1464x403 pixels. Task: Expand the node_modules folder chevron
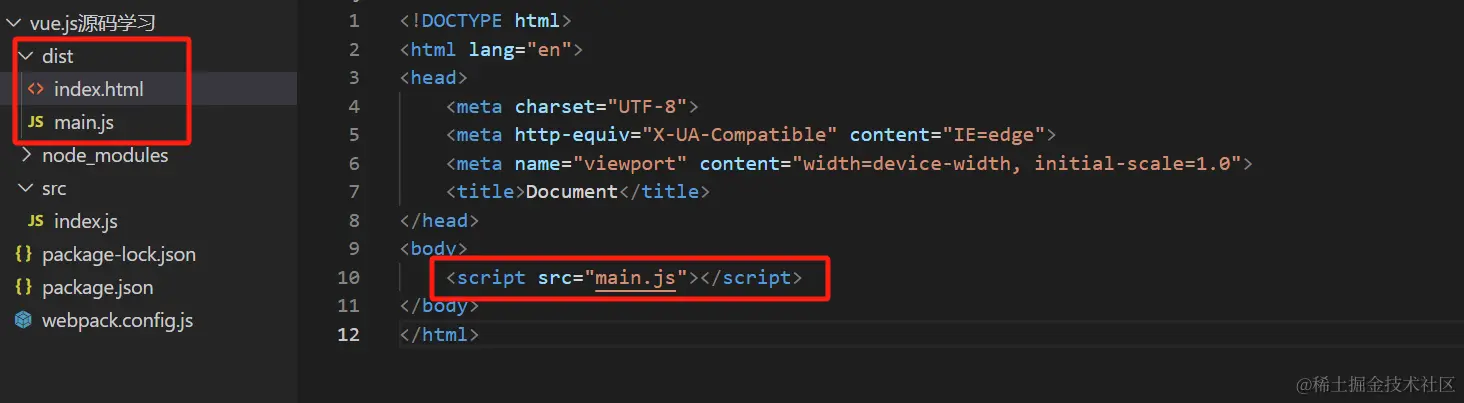(25, 155)
